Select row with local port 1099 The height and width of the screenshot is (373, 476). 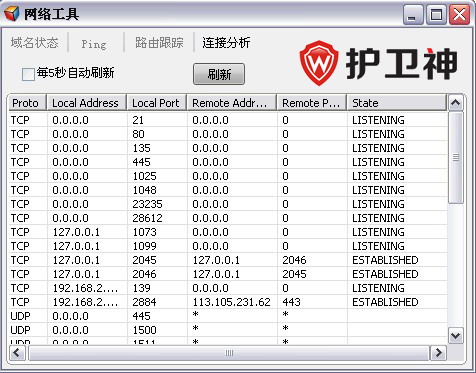pyautogui.click(x=228, y=246)
